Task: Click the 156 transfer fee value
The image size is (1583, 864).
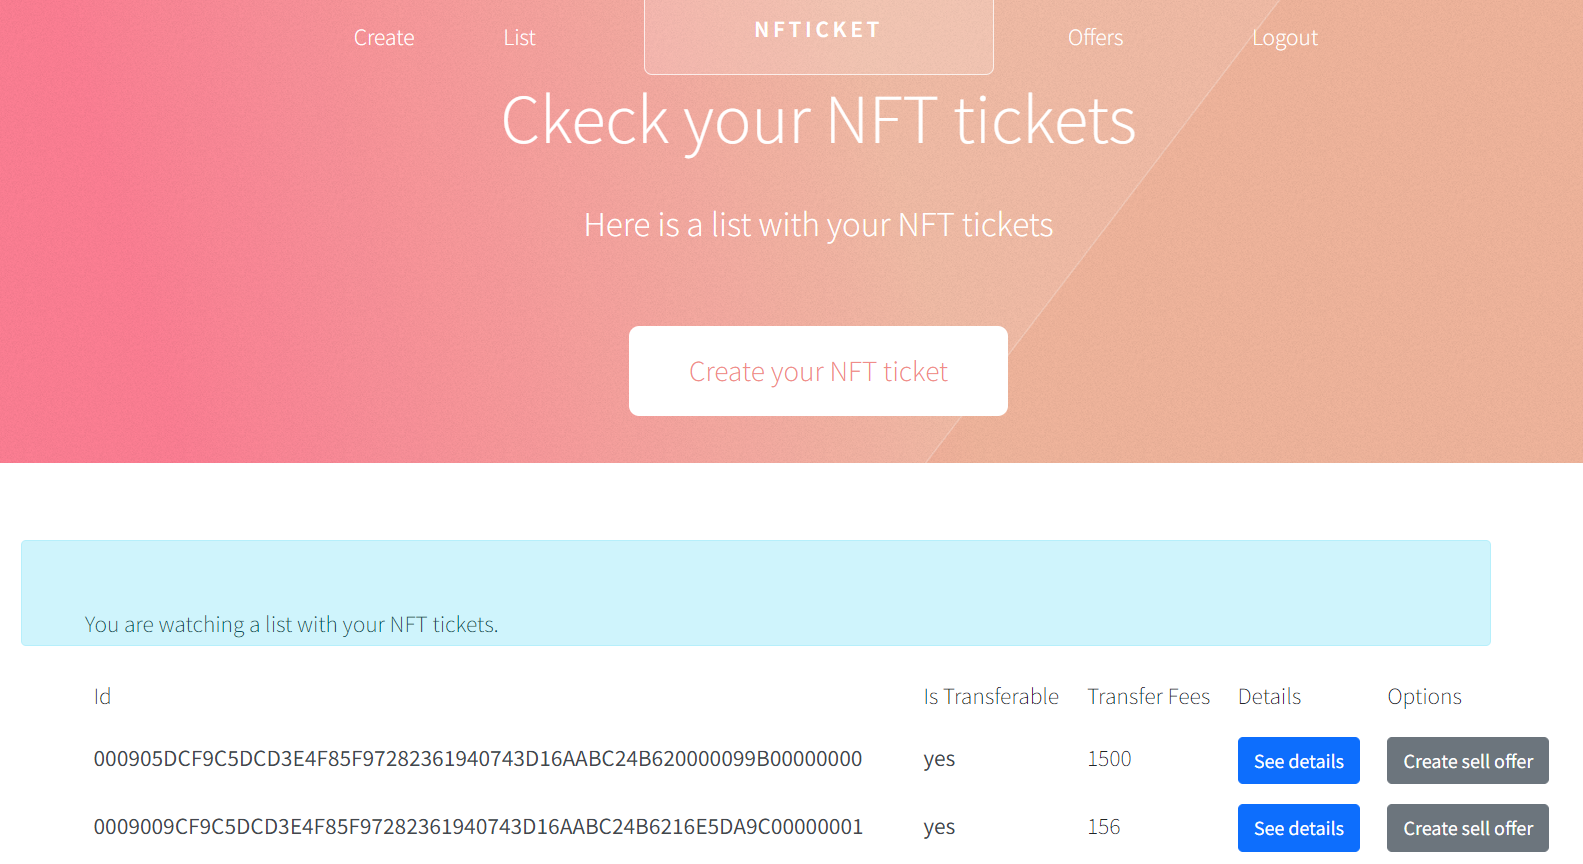Action: pyautogui.click(x=1103, y=827)
